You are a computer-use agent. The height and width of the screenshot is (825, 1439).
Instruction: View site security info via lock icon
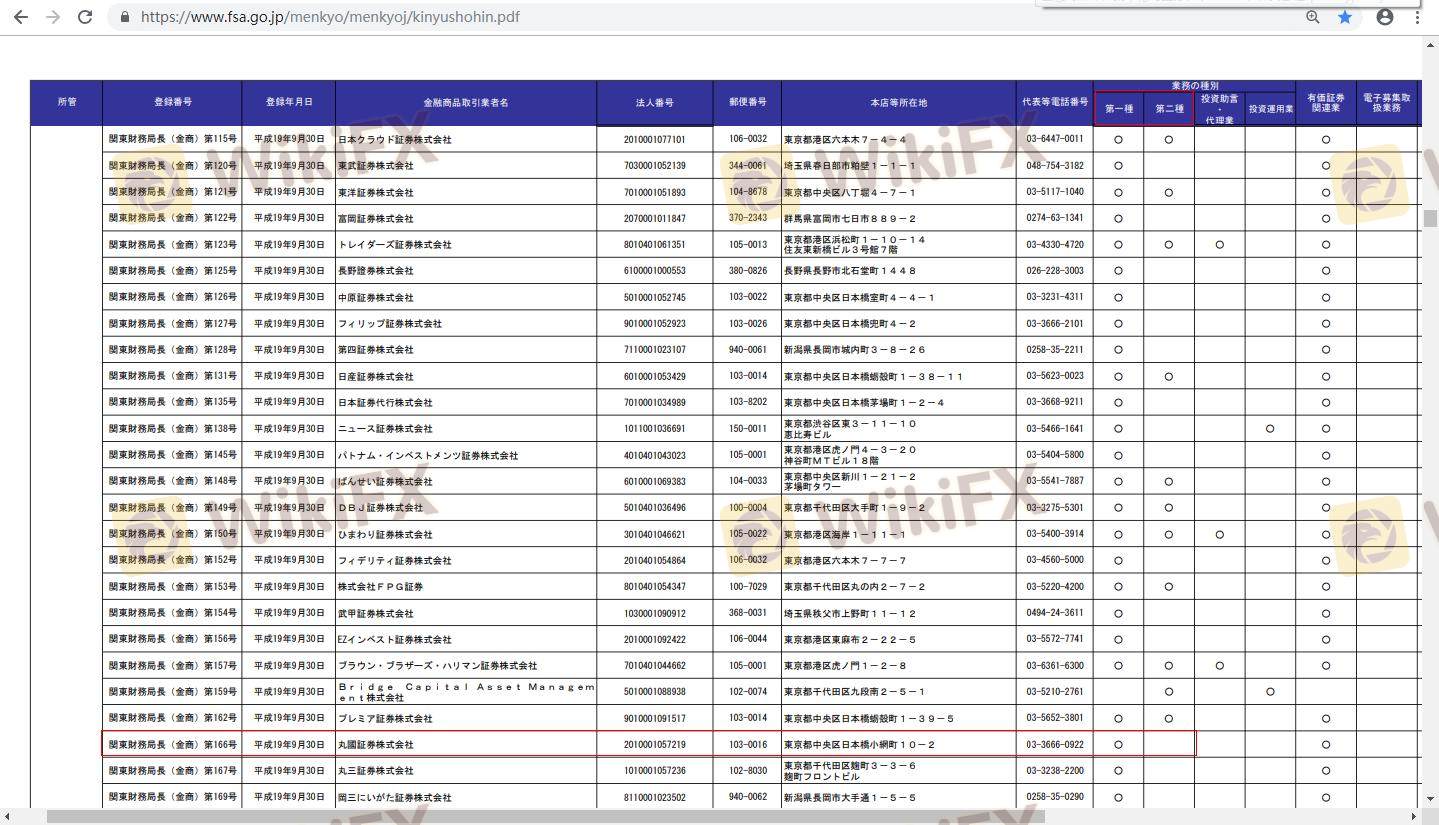(125, 17)
